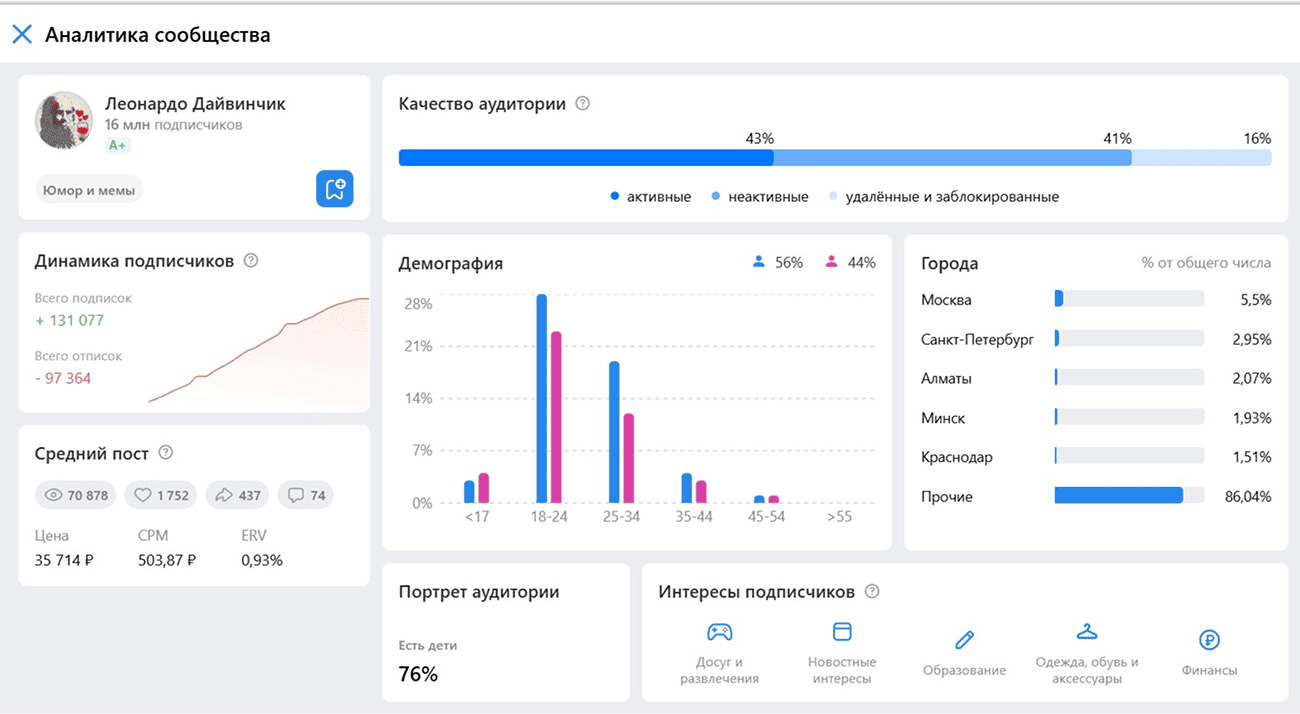Click the blue bookmark save icon
This screenshot has height=714, width=1300.
335,188
